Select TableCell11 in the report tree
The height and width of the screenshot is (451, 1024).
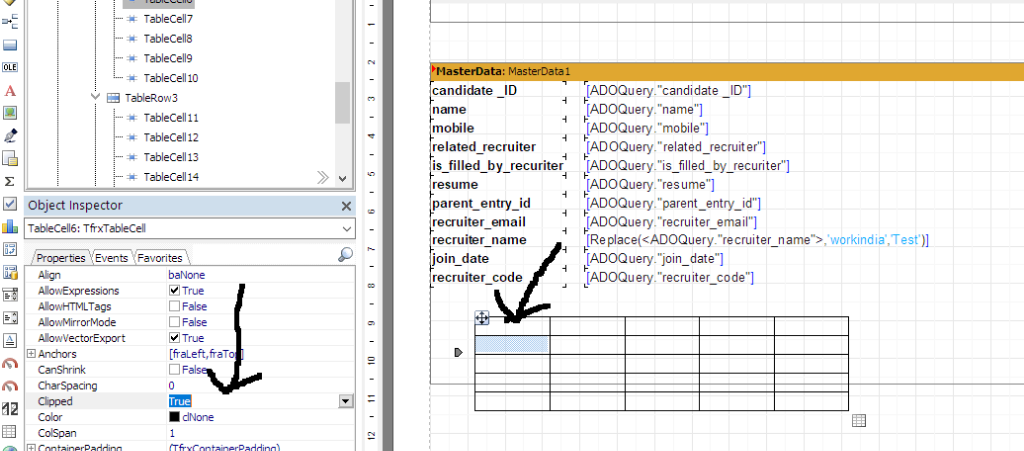[x=170, y=117]
